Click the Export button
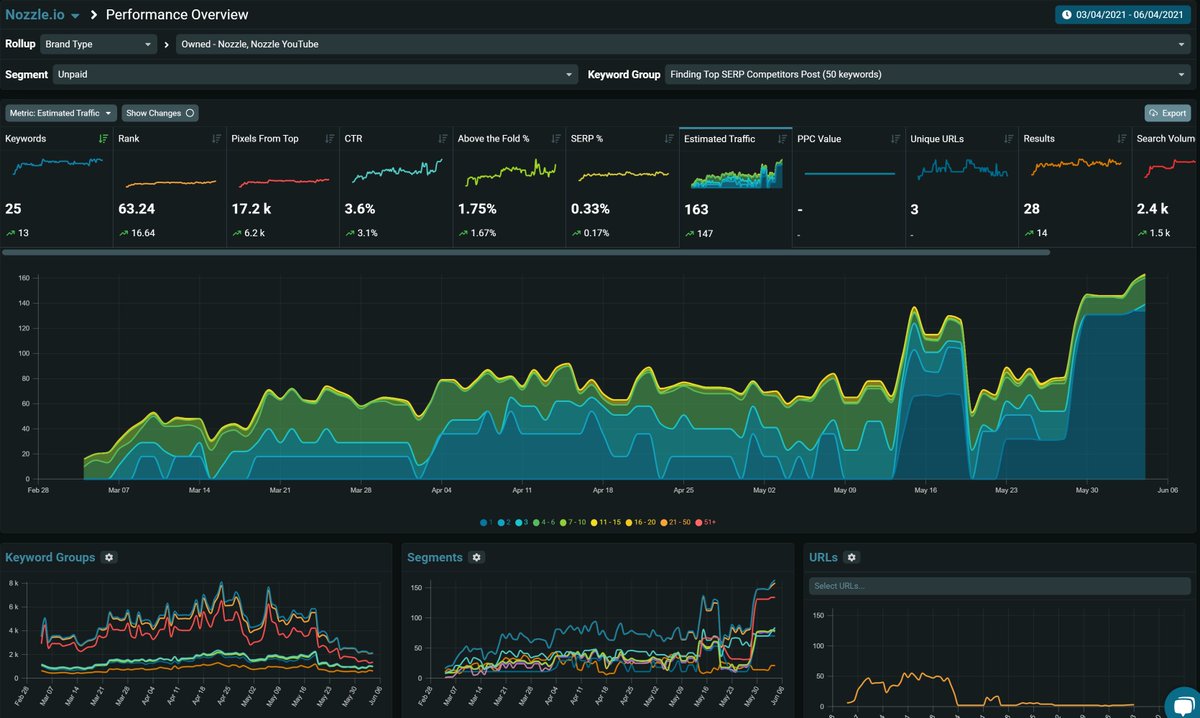1200x718 pixels. tap(1168, 113)
